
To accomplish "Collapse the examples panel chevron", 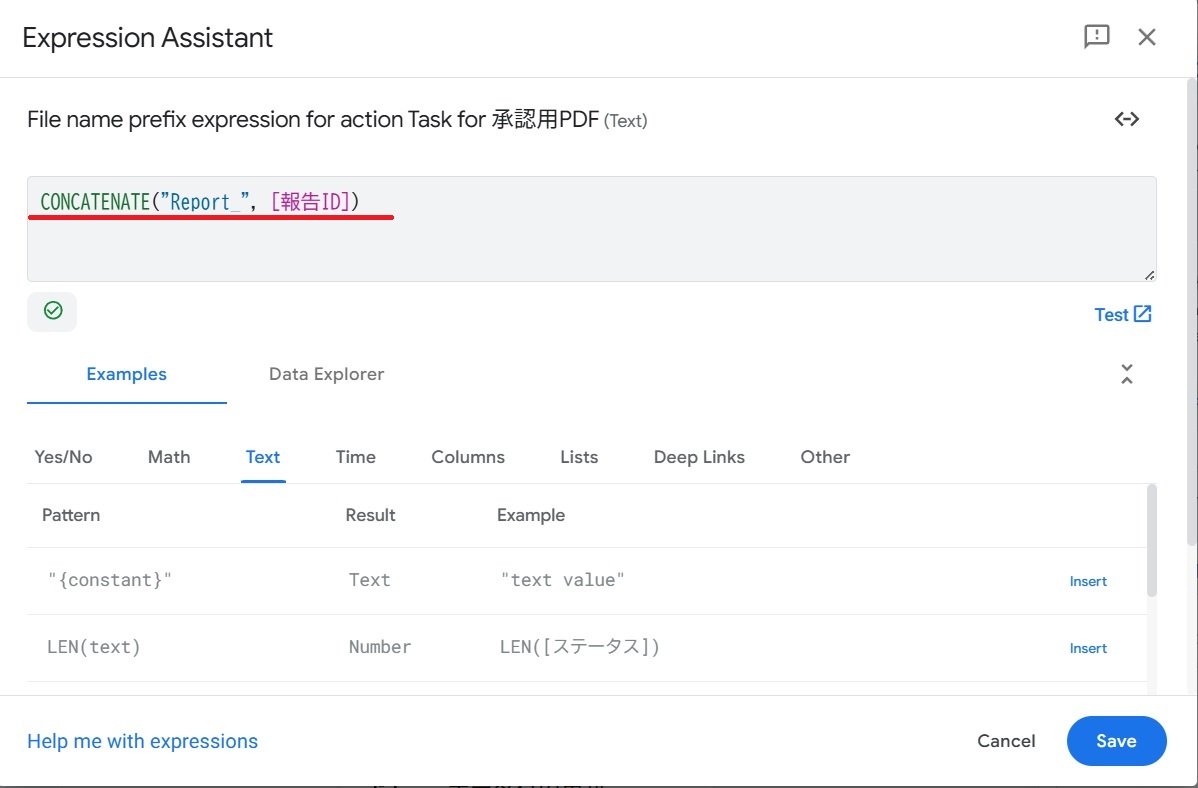I will (x=1127, y=374).
